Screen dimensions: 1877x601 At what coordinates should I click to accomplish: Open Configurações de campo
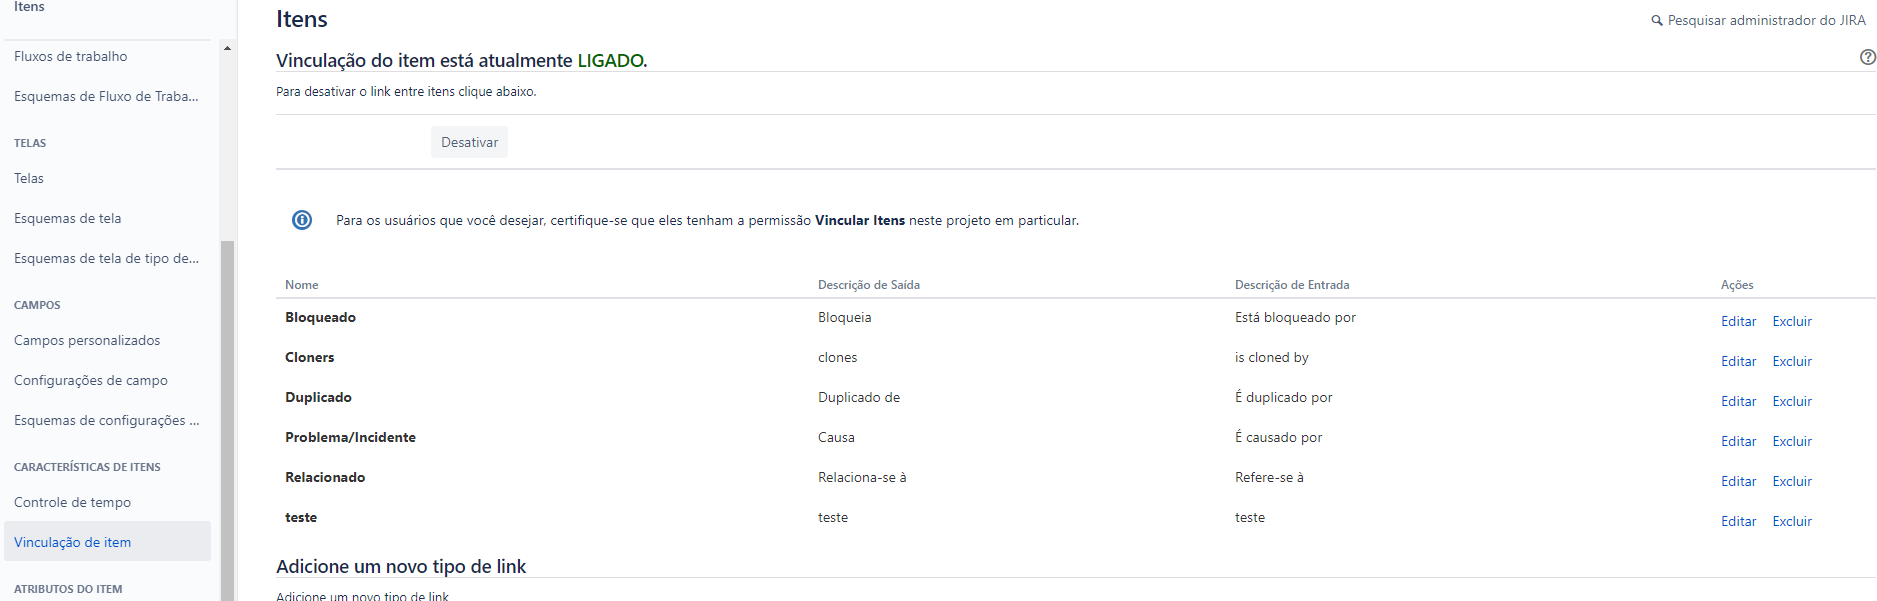pyautogui.click(x=91, y=381)
